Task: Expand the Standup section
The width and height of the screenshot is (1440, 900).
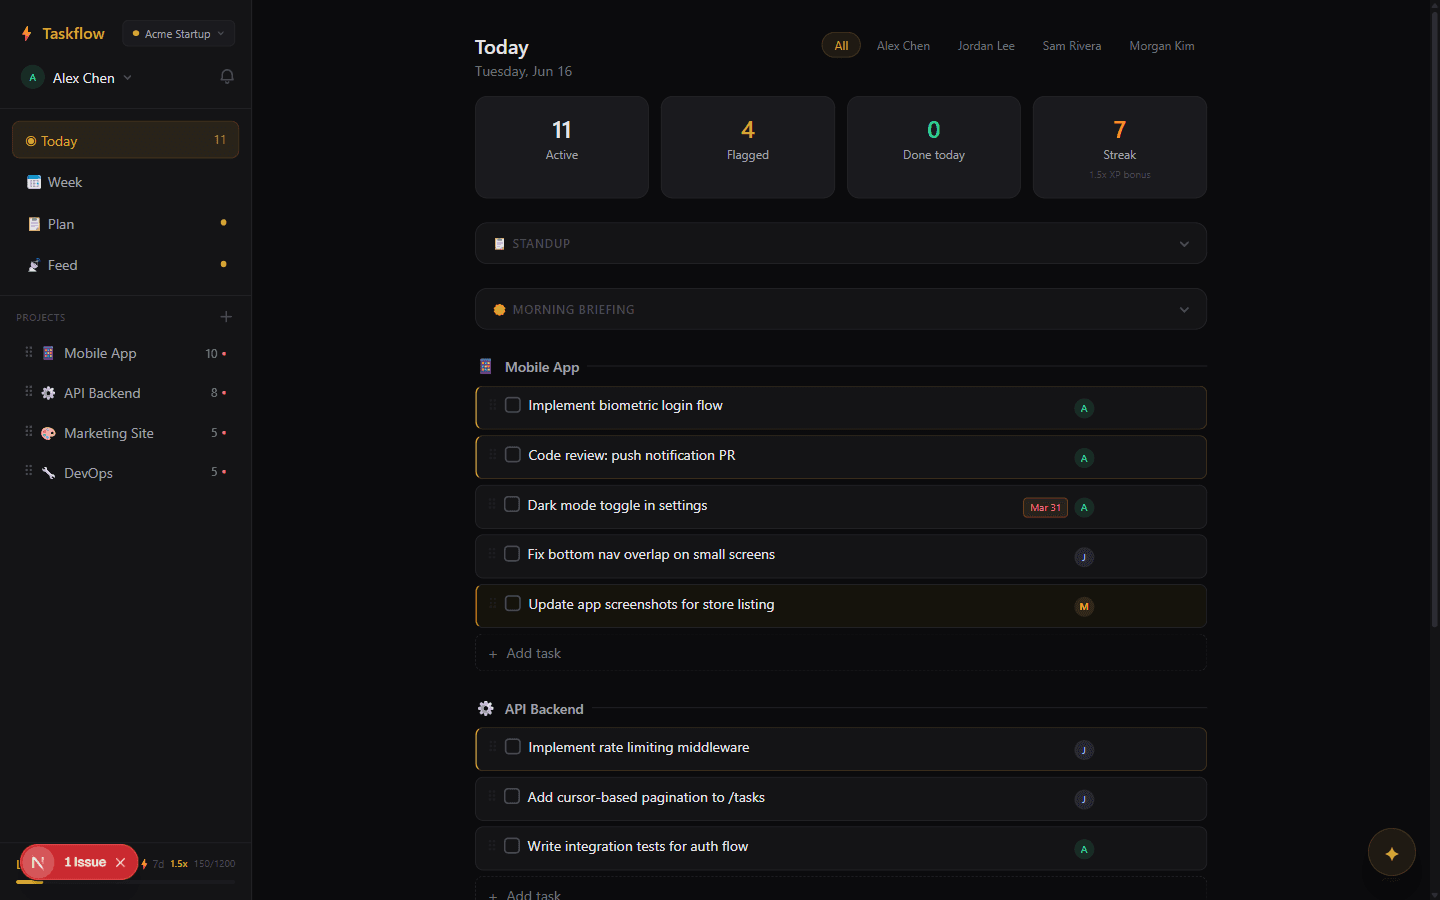Action: click(841, 243)
